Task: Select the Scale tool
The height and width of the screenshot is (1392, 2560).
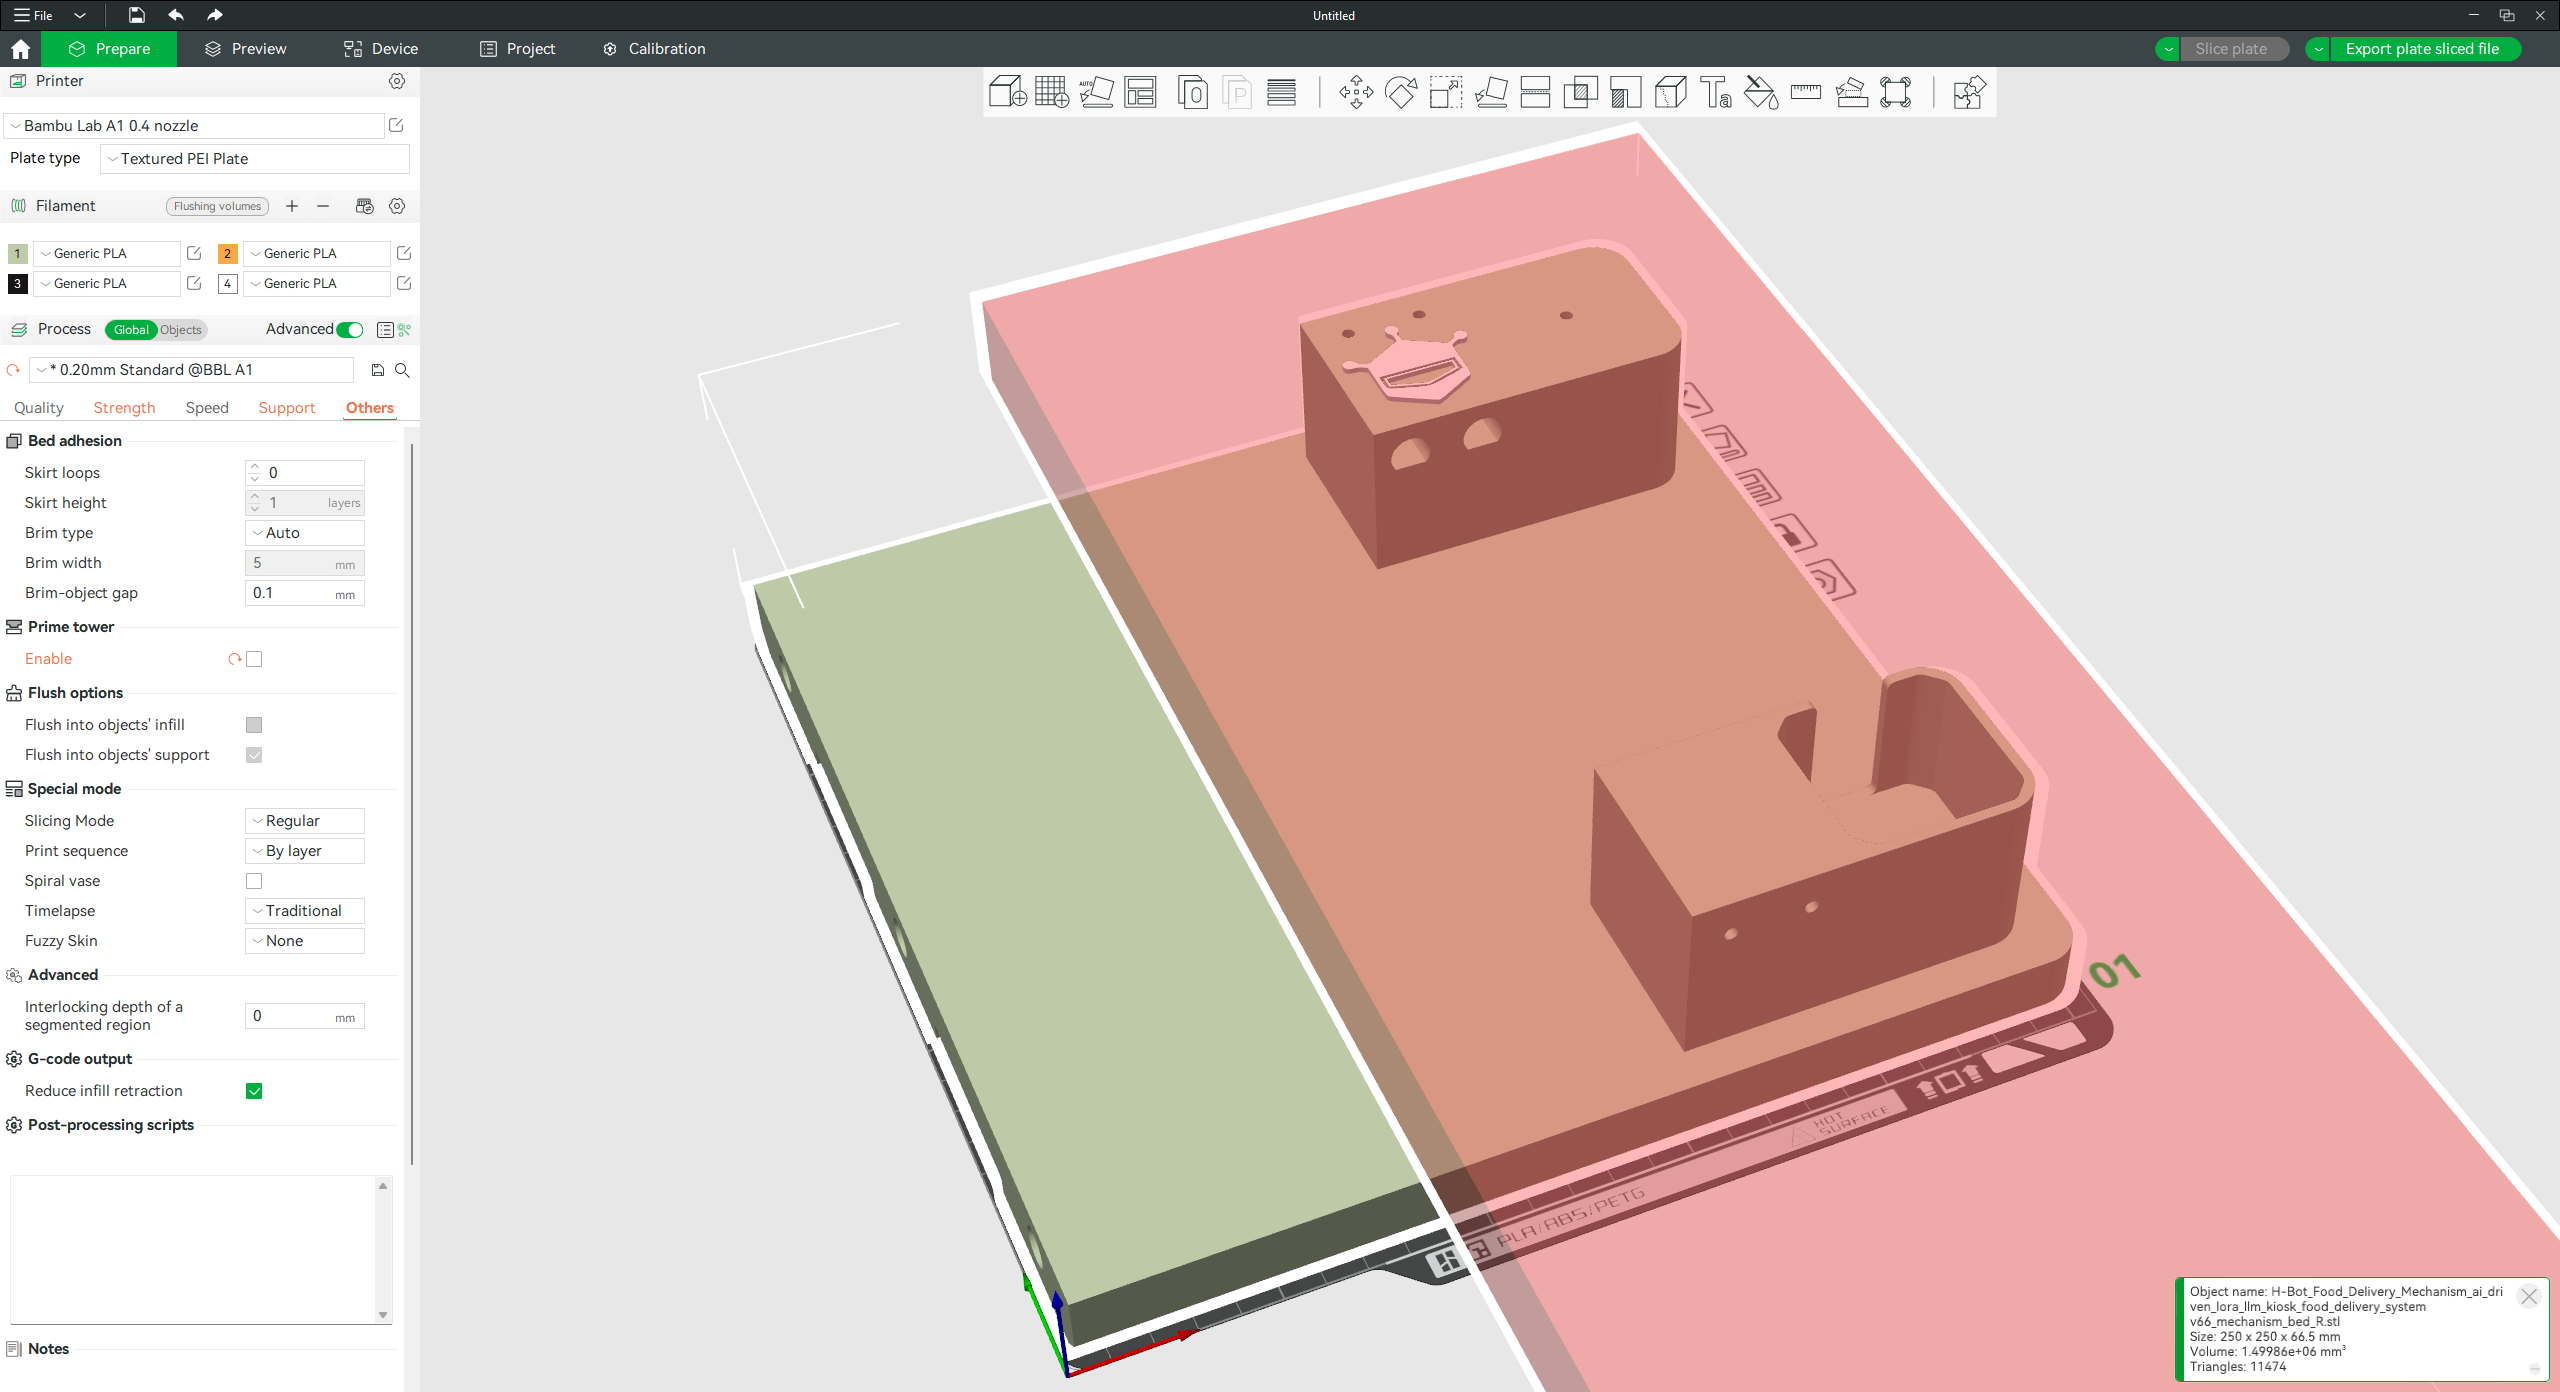Action: pos(1445,92)
